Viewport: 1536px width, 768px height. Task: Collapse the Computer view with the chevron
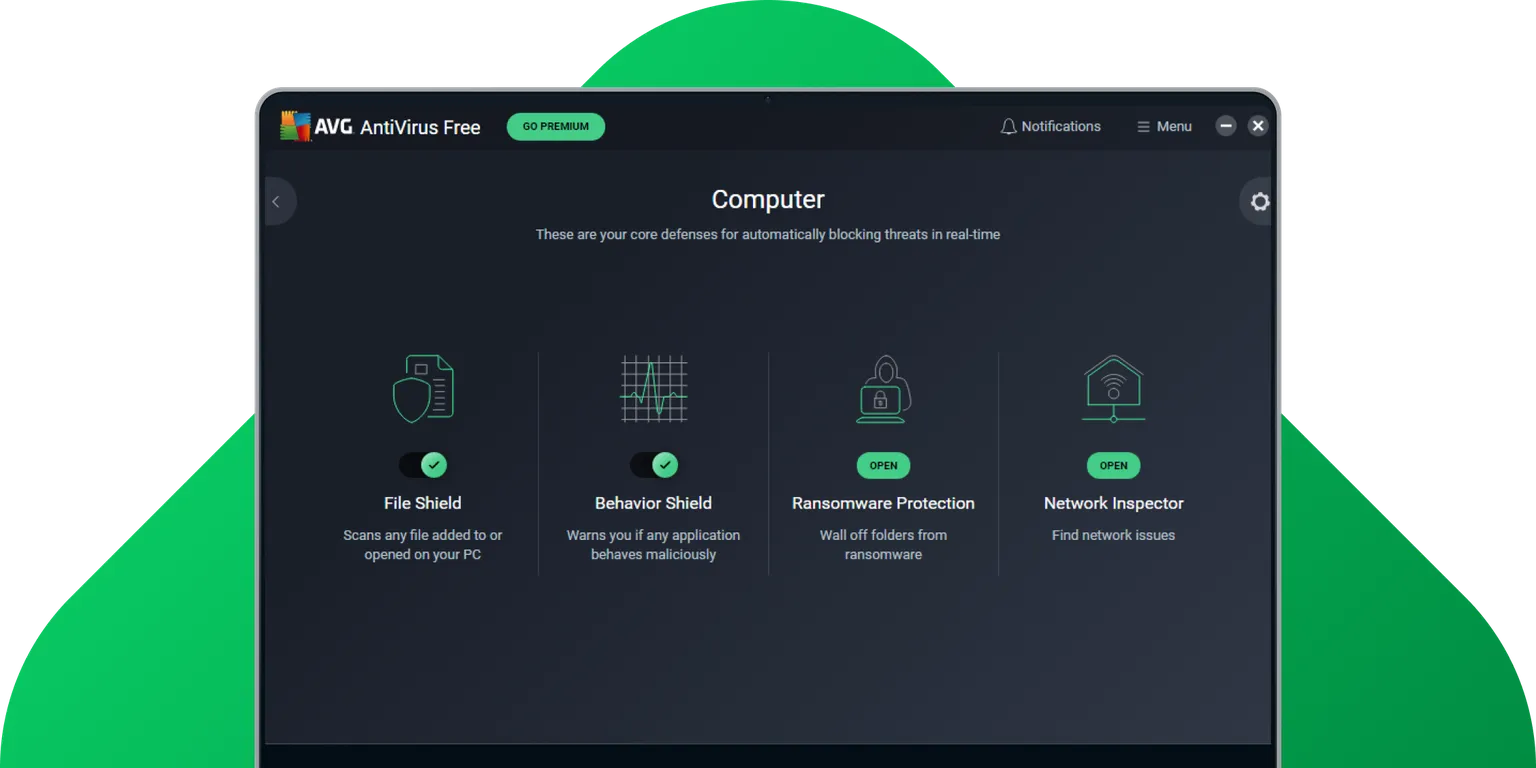coord(277,201)
